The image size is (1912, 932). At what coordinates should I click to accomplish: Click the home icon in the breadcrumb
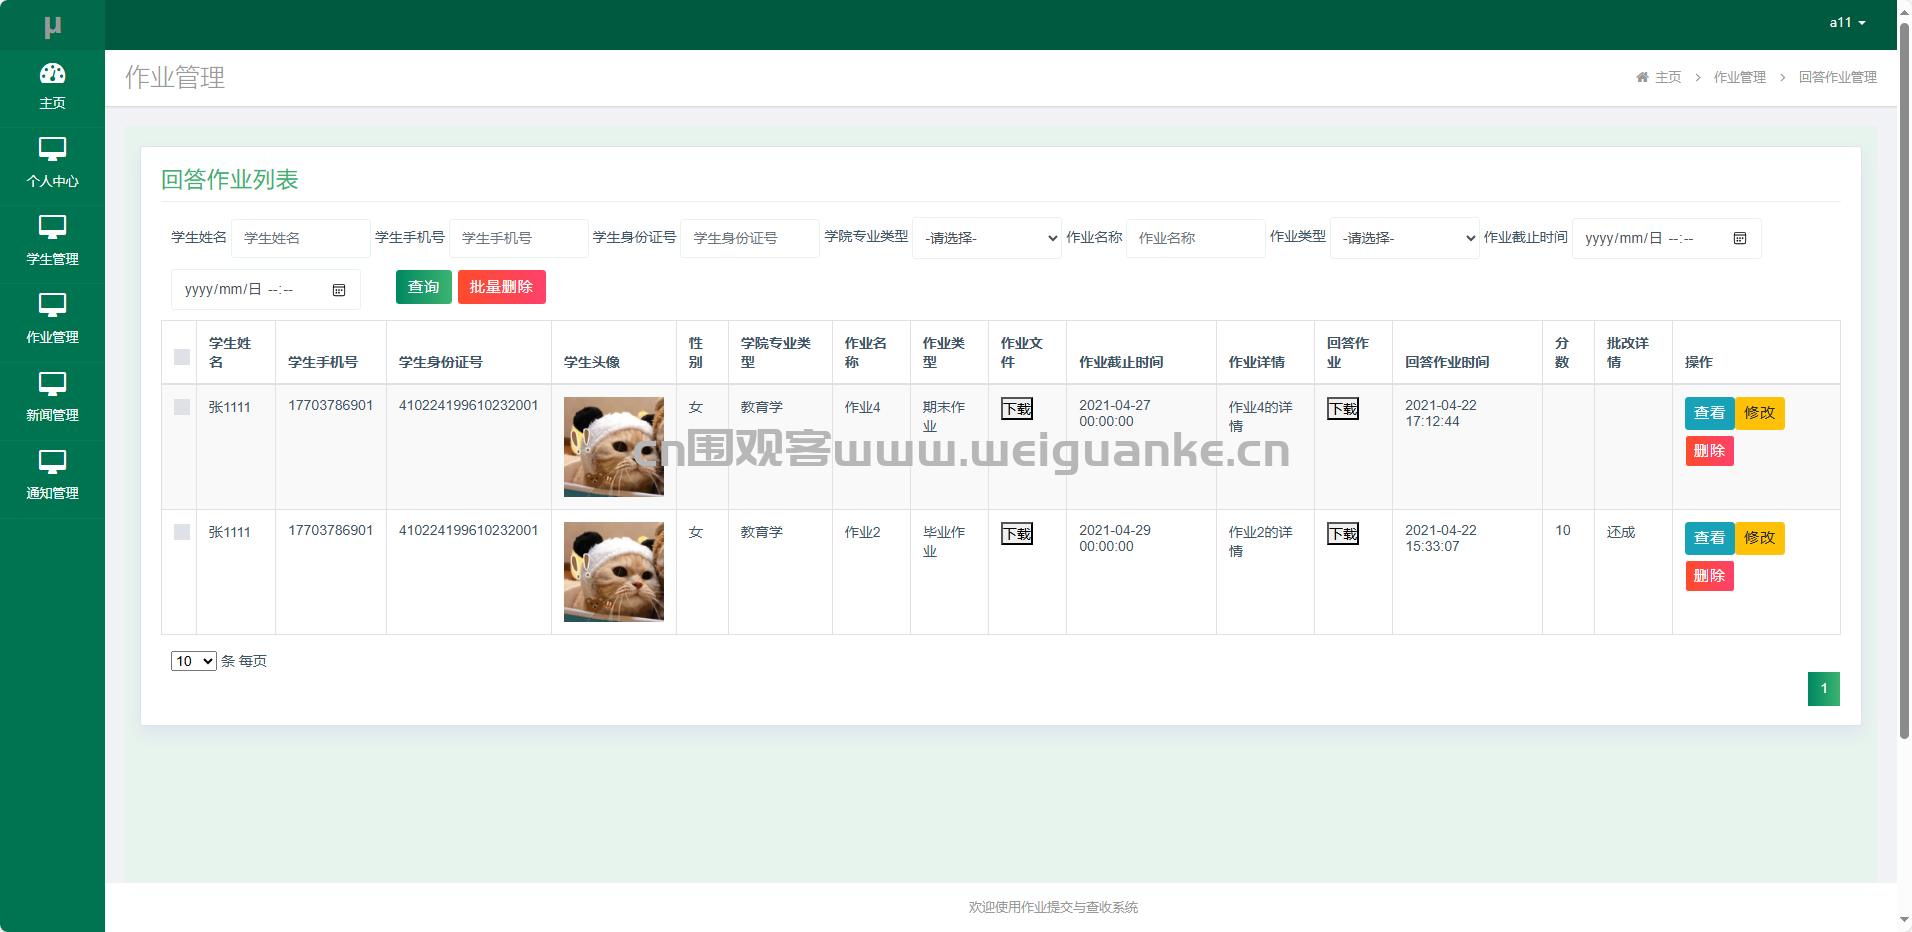pos(1643,77)
